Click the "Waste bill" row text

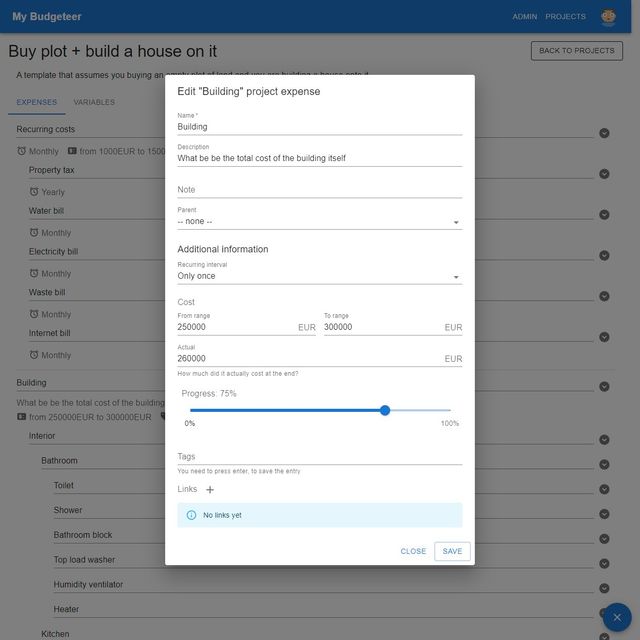click(x=47, y=292)
